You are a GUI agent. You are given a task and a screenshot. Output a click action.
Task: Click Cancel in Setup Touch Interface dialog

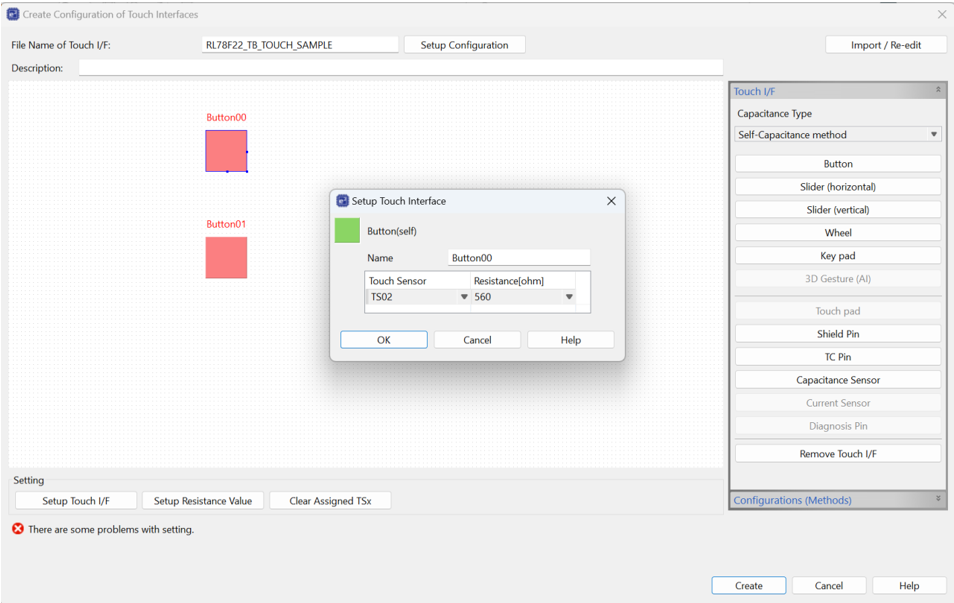point(477,340)
